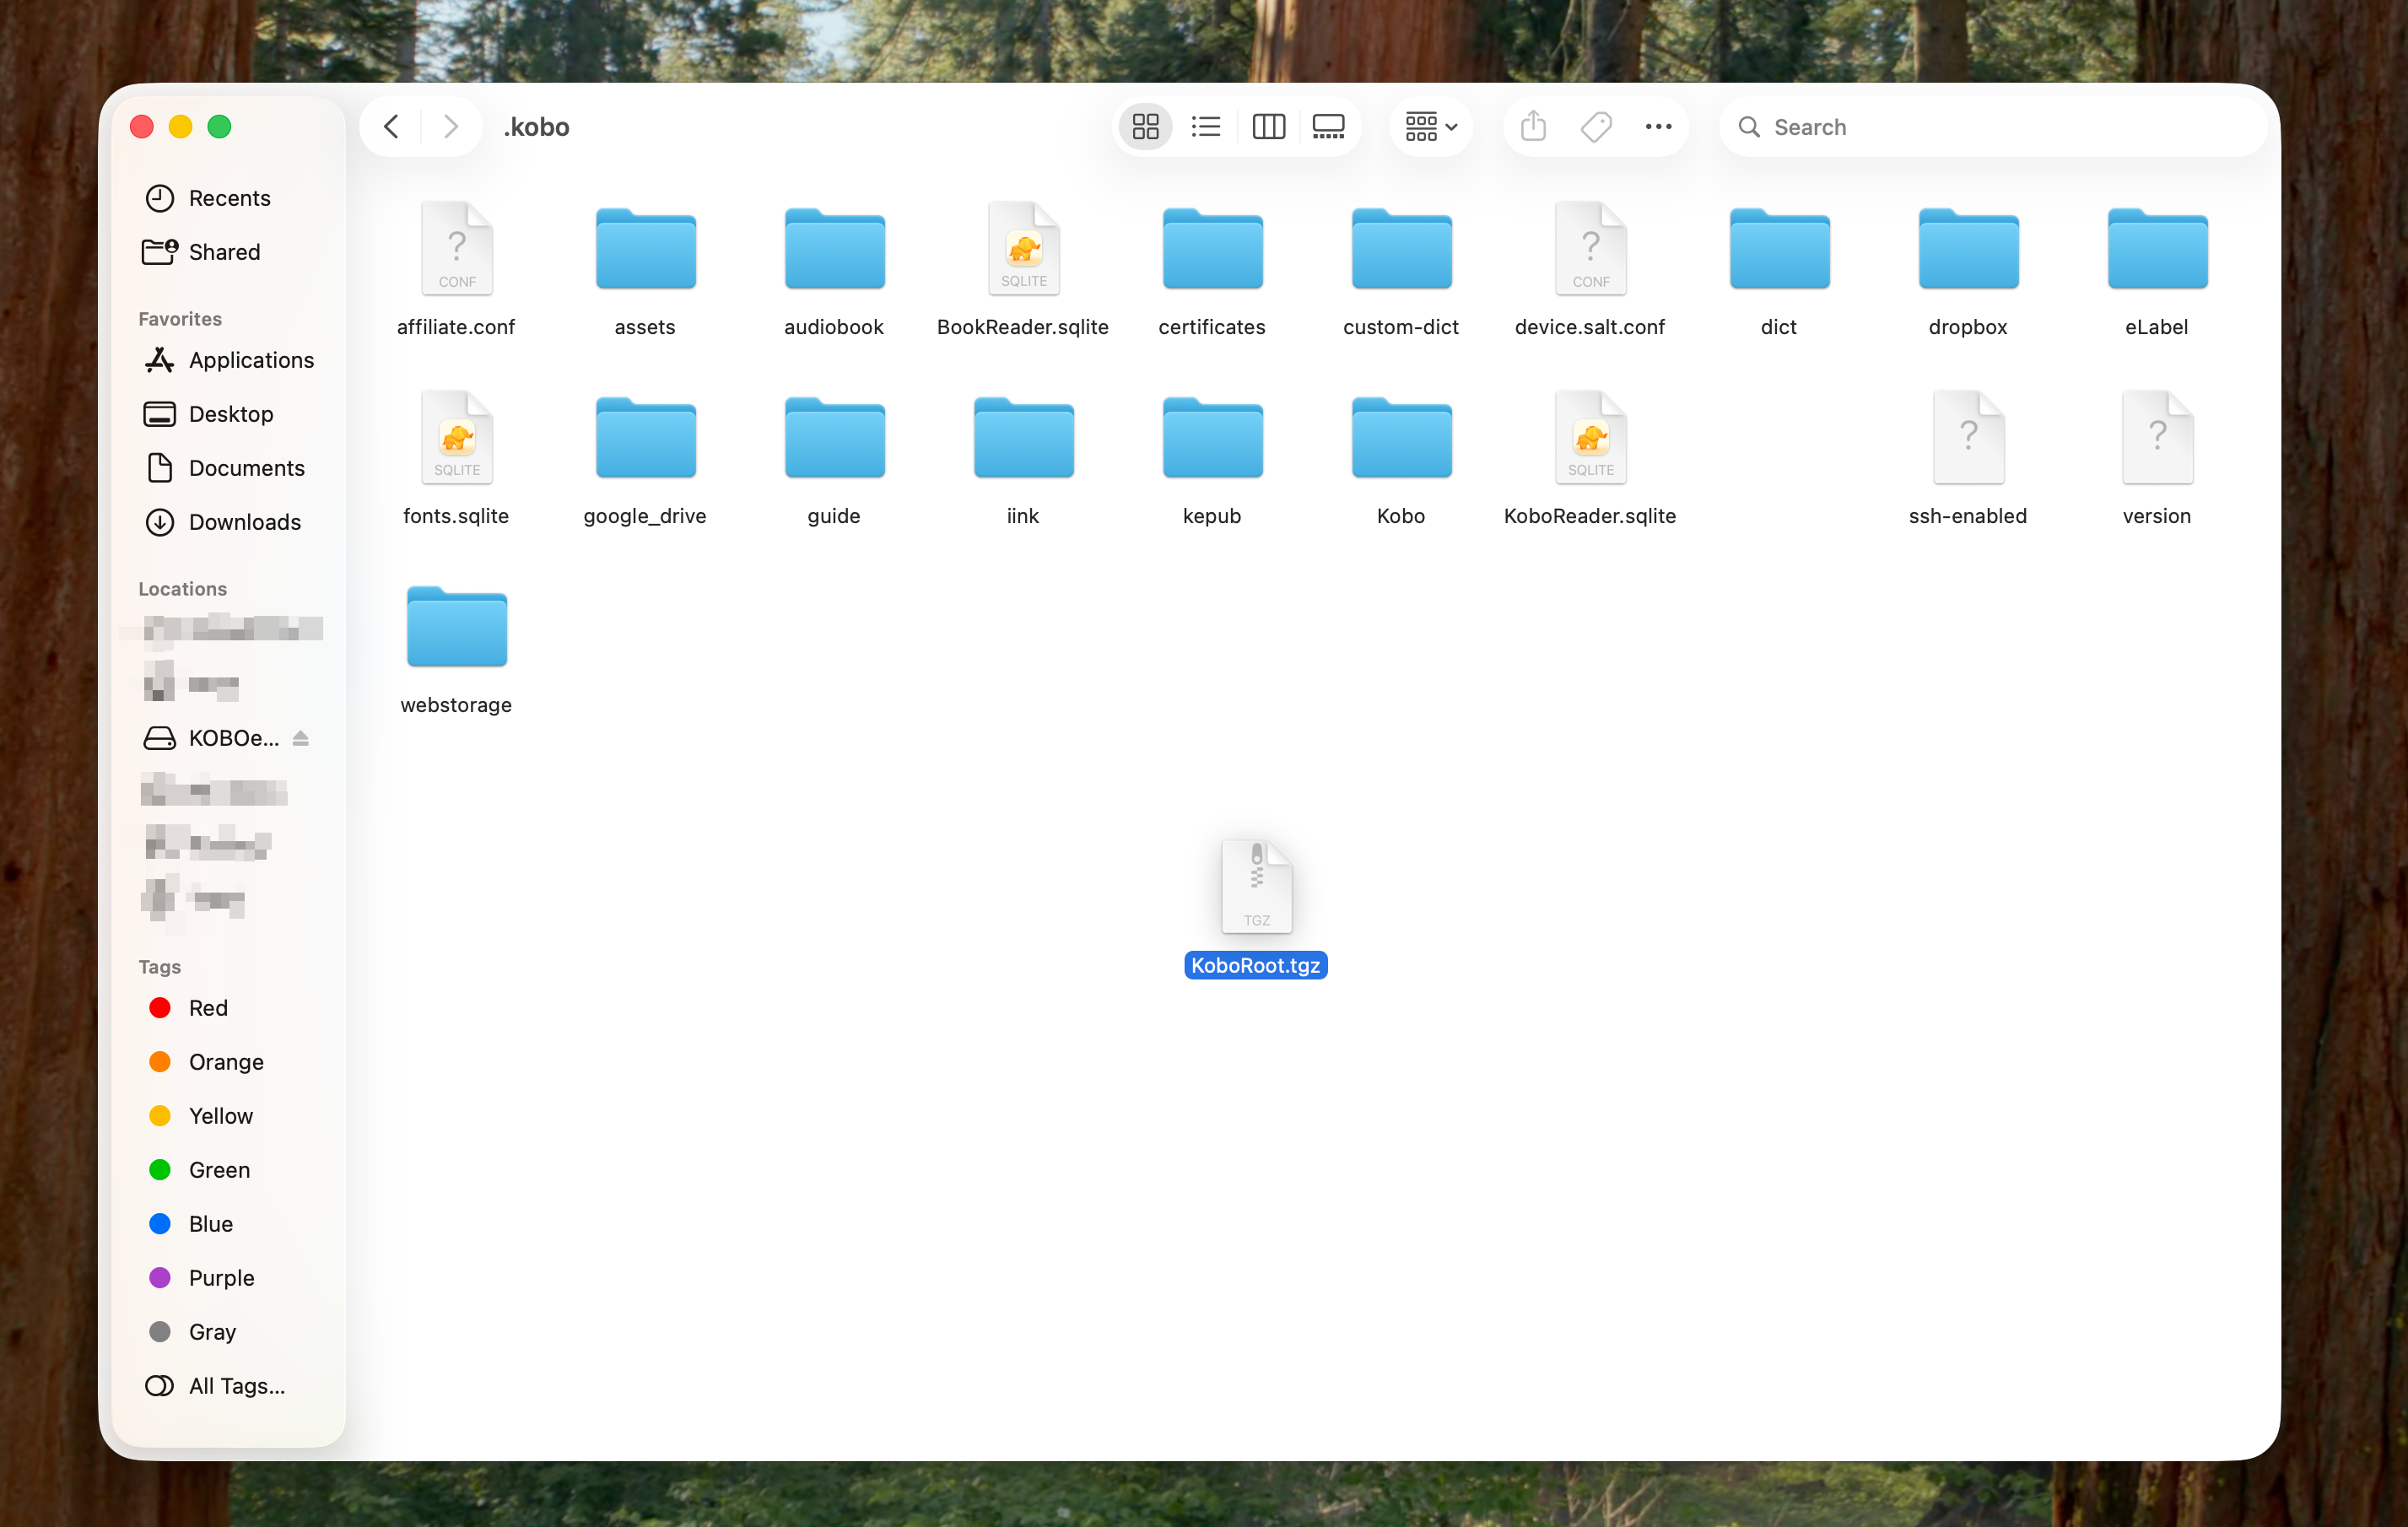Open the Group By dropdown
The width and height of the screenshot is (2408, 1527).
[x=1430, y=127]
